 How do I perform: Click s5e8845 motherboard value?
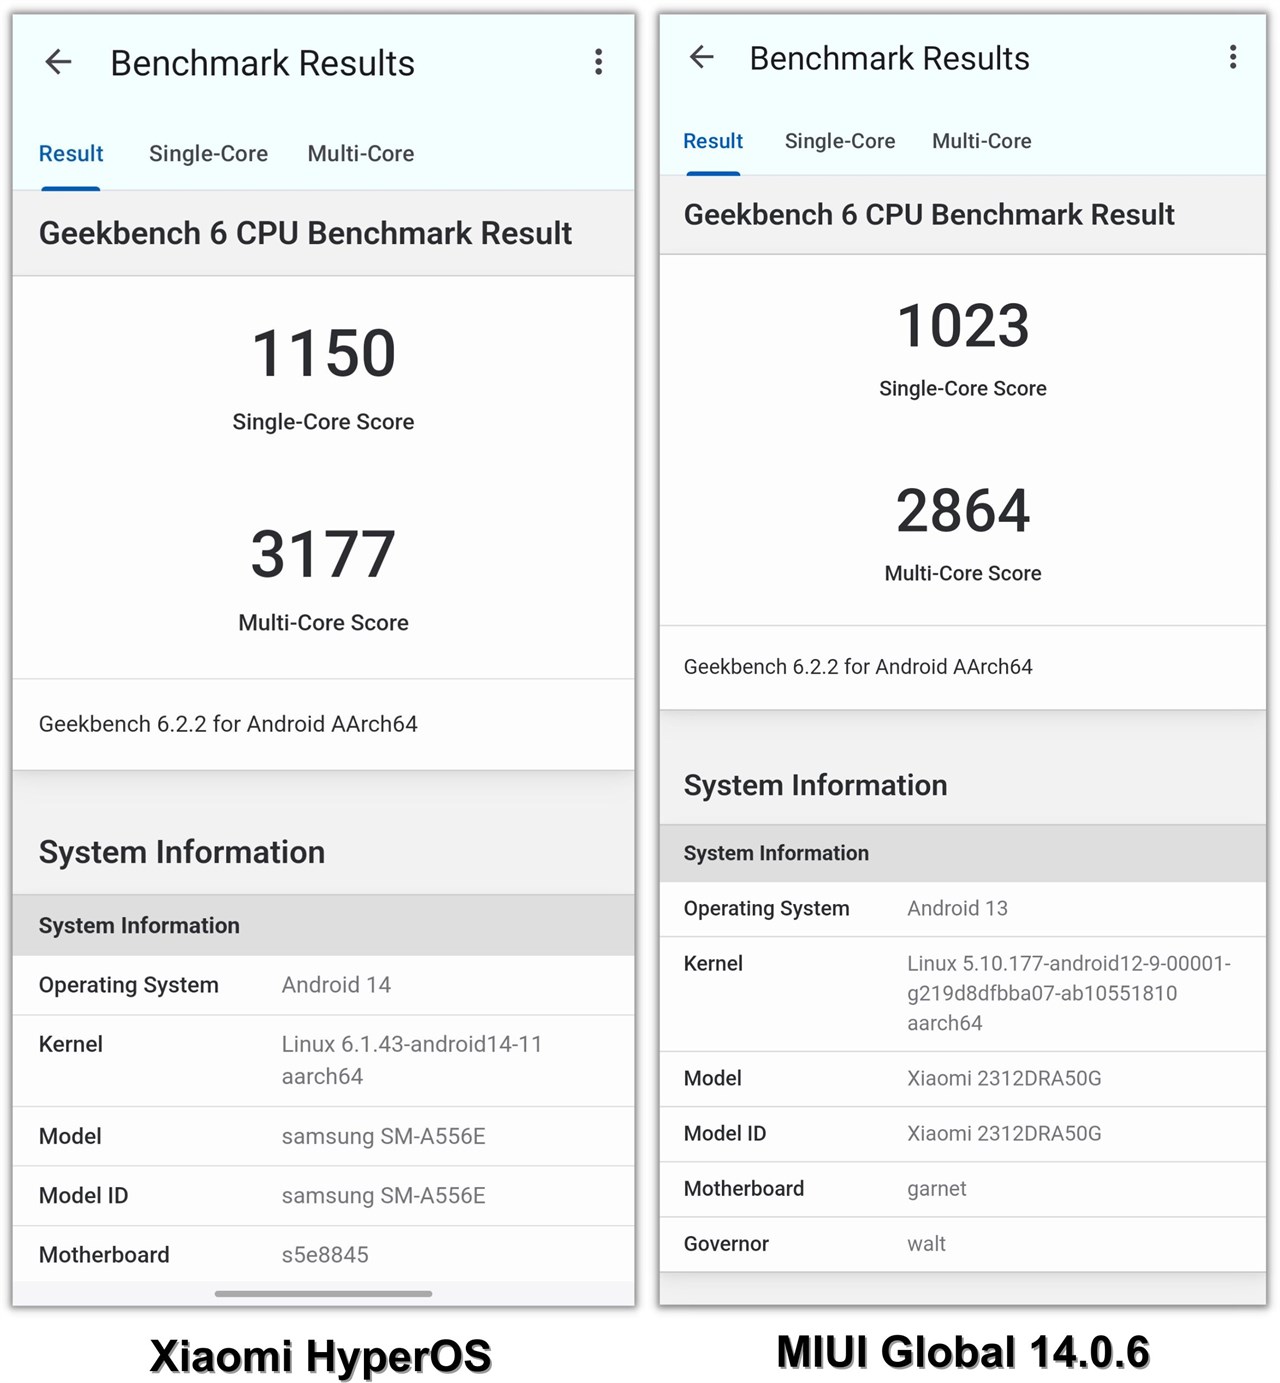pos(325,1255)
